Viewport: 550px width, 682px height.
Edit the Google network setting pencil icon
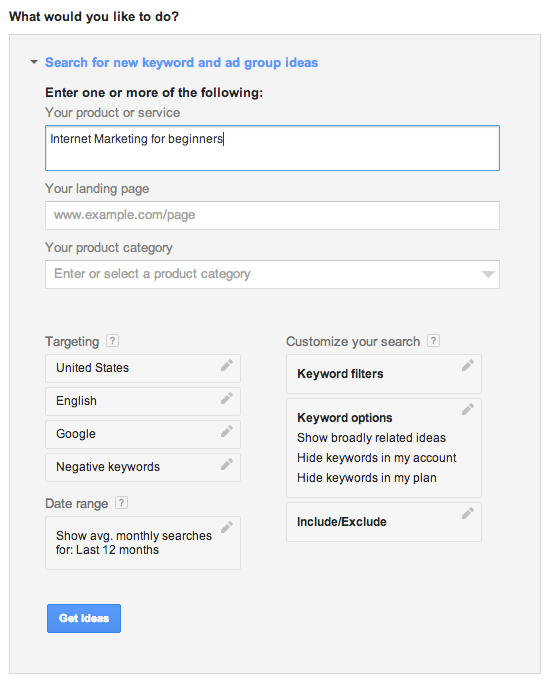227,431
